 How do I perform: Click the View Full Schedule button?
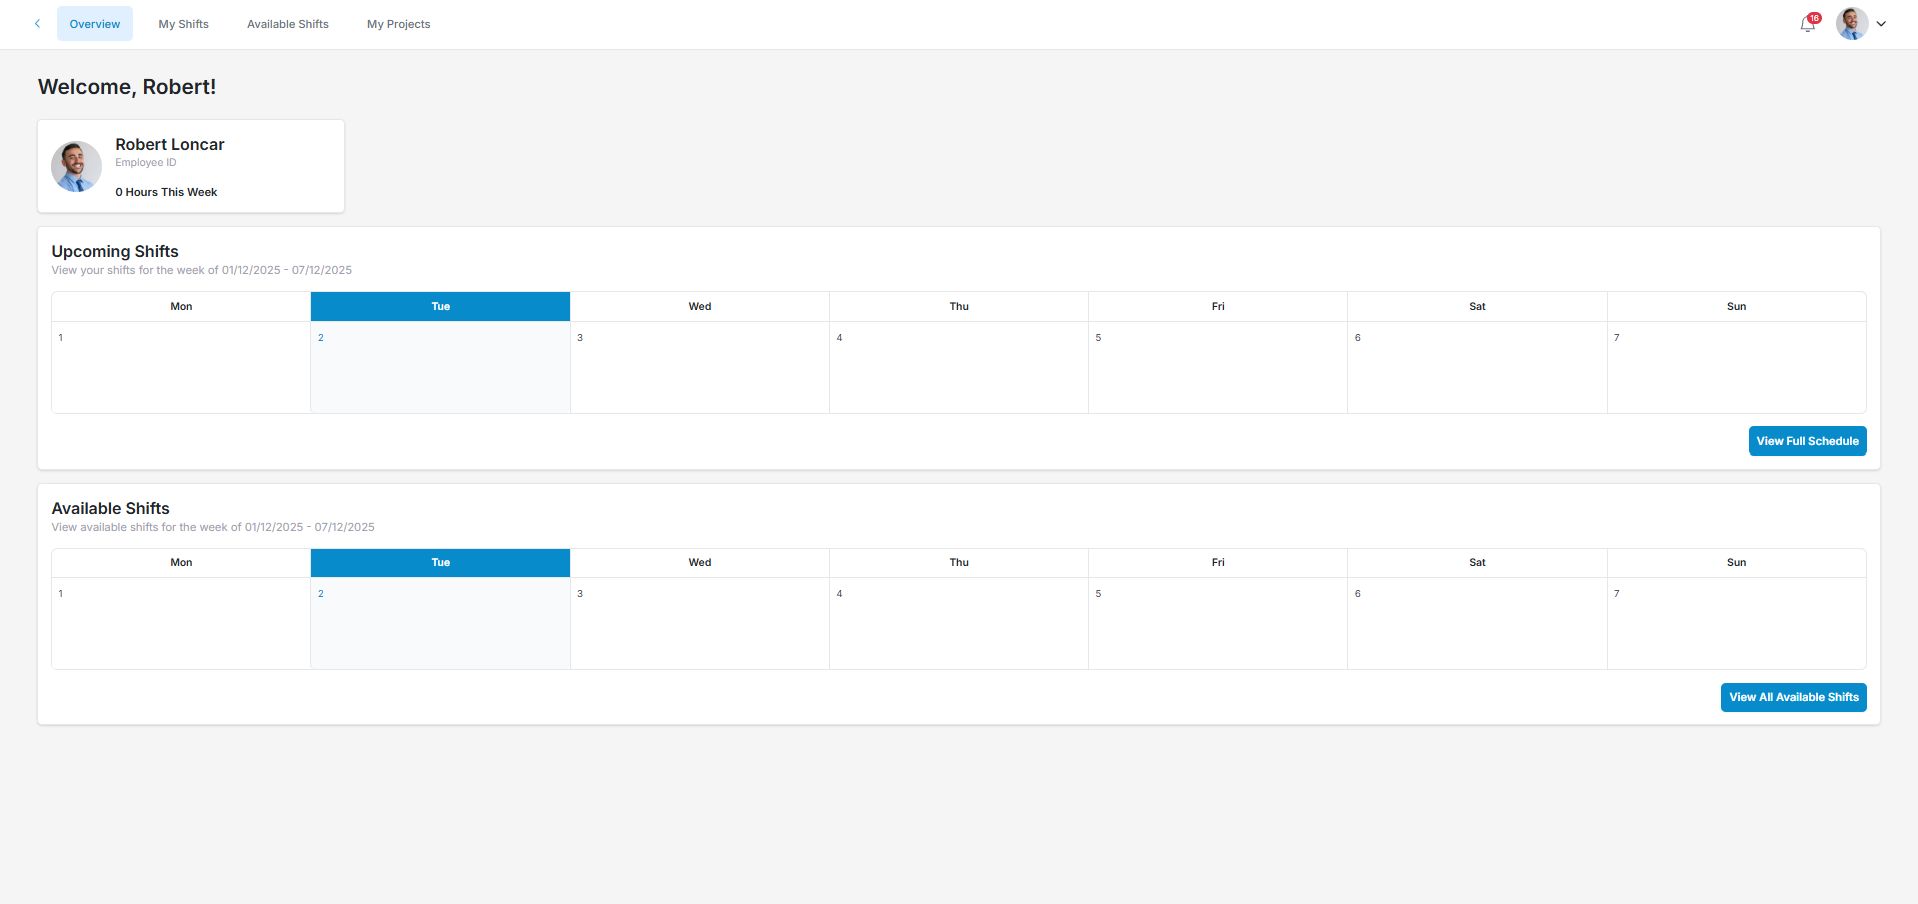pyautogui.click(x=1807, y=441)
